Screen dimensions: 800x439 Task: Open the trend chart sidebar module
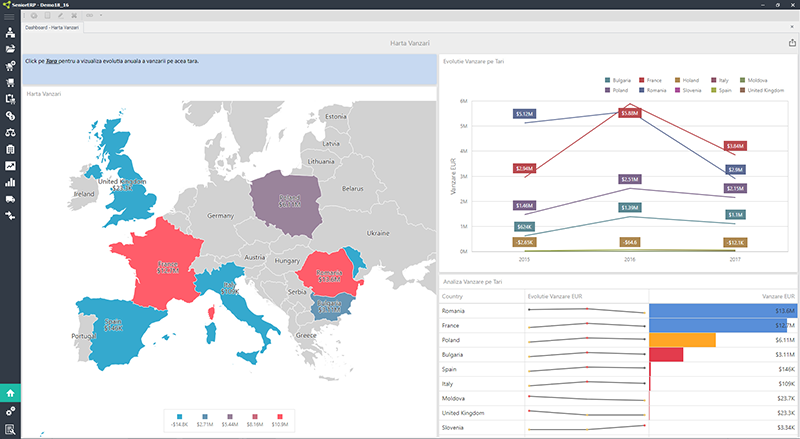tap(10, 166)
